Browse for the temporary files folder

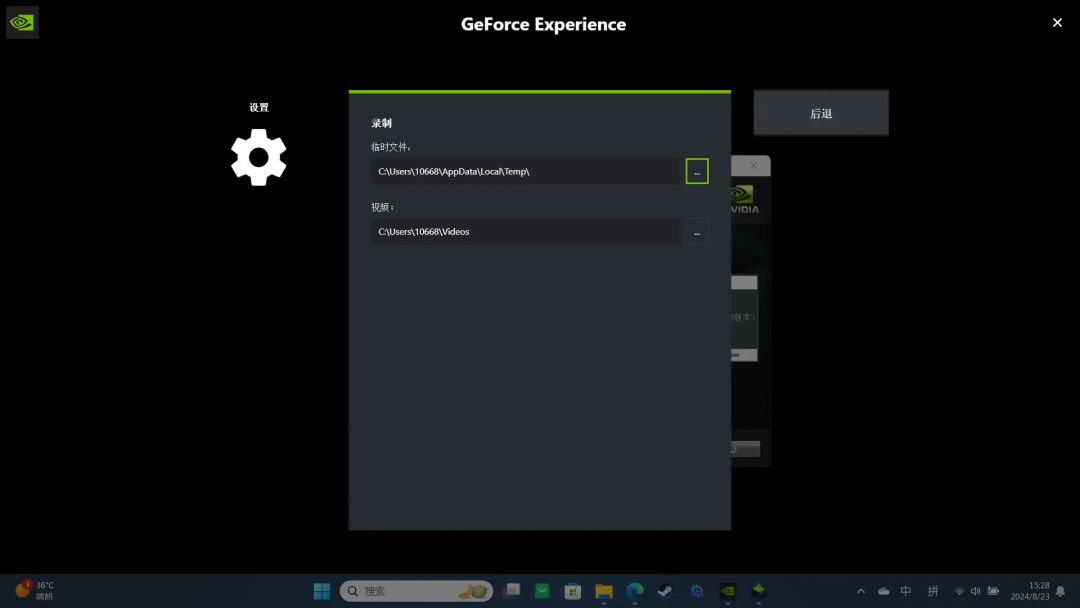[697, 171]
